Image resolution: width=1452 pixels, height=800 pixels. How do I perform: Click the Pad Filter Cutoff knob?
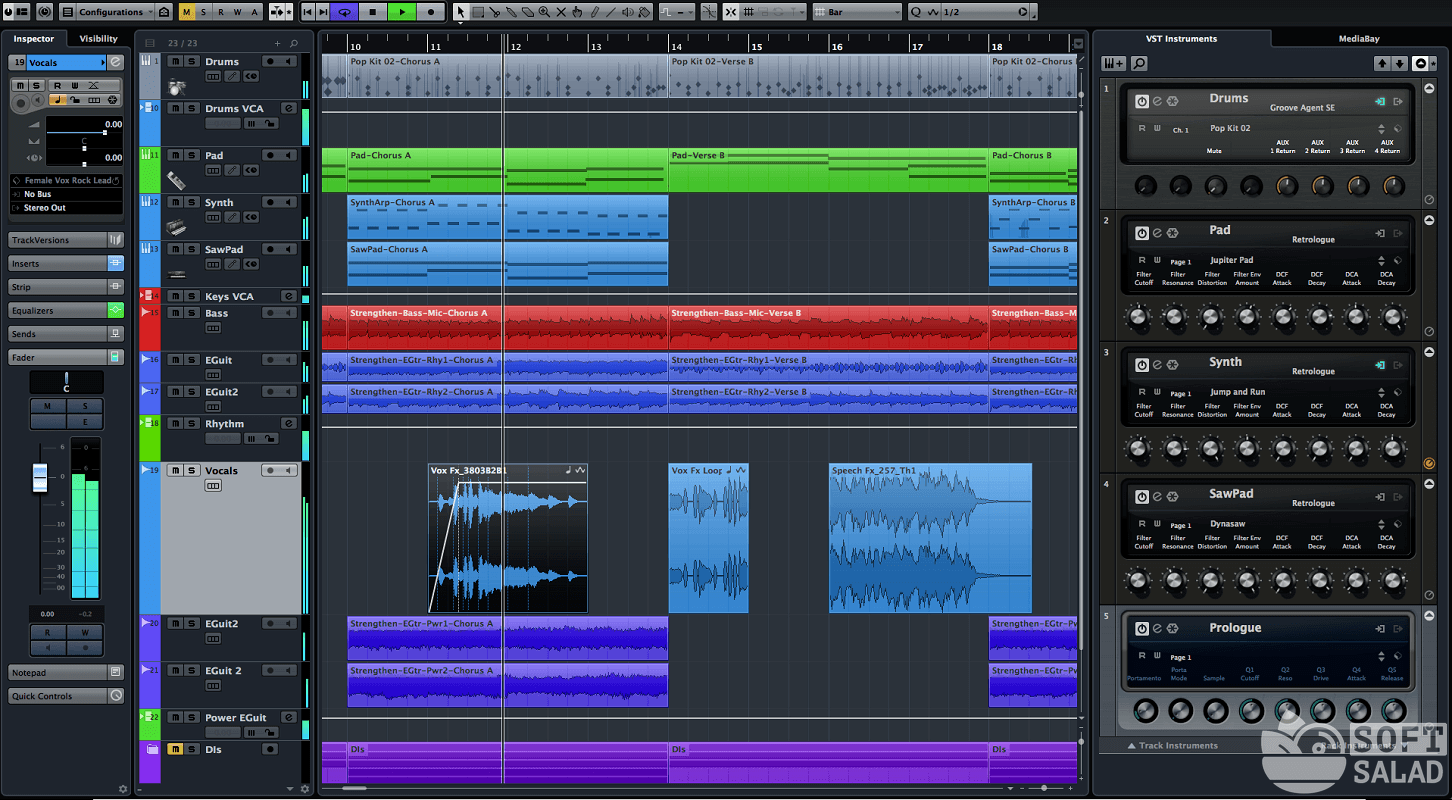point(1139,318)
